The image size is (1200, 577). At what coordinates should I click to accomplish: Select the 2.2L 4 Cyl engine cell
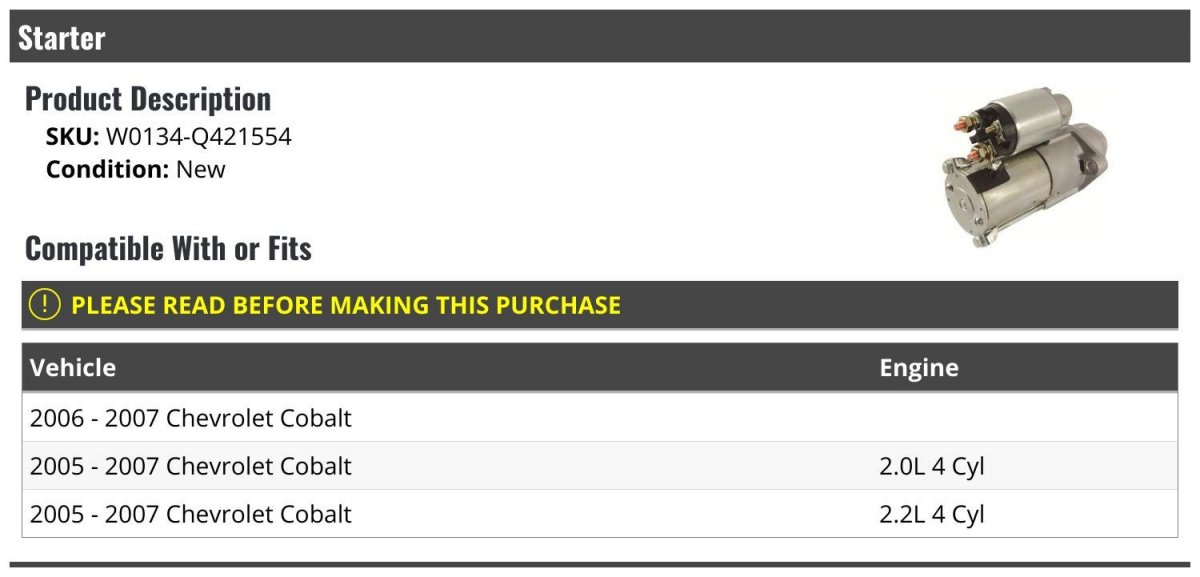932,514
